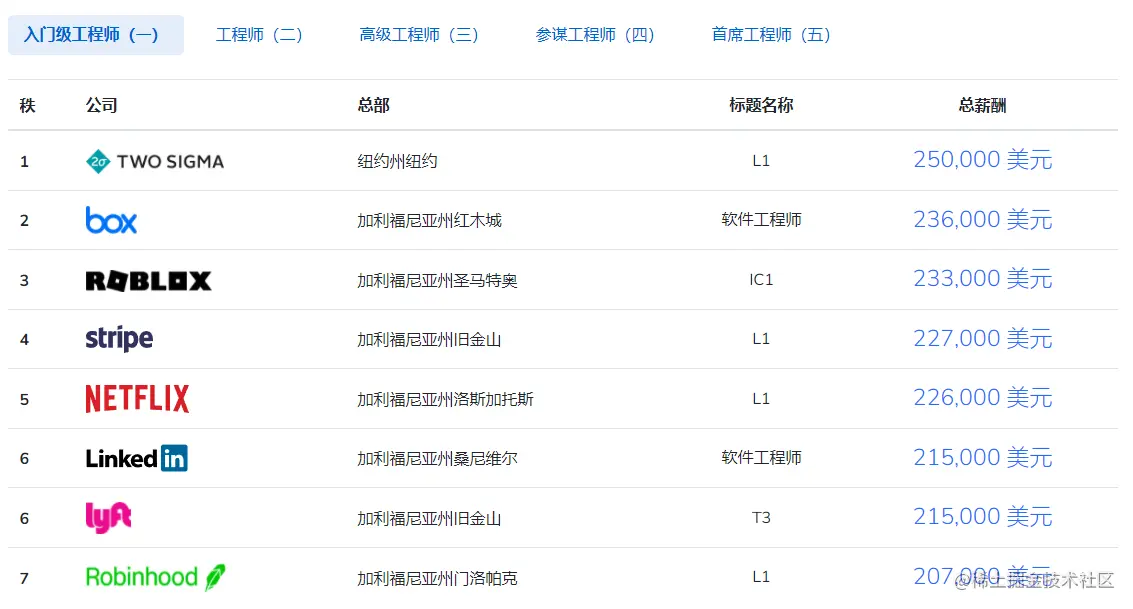Click LinkedIn's 215,000 美元 salary link
1133x609 pixels.
coord(983,458)
